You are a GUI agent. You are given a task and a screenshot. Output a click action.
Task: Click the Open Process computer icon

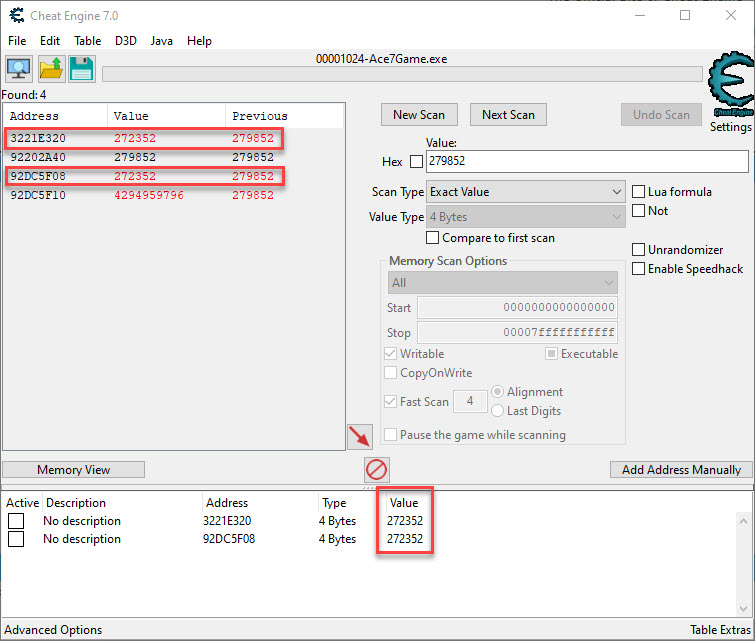coord(19,69)
